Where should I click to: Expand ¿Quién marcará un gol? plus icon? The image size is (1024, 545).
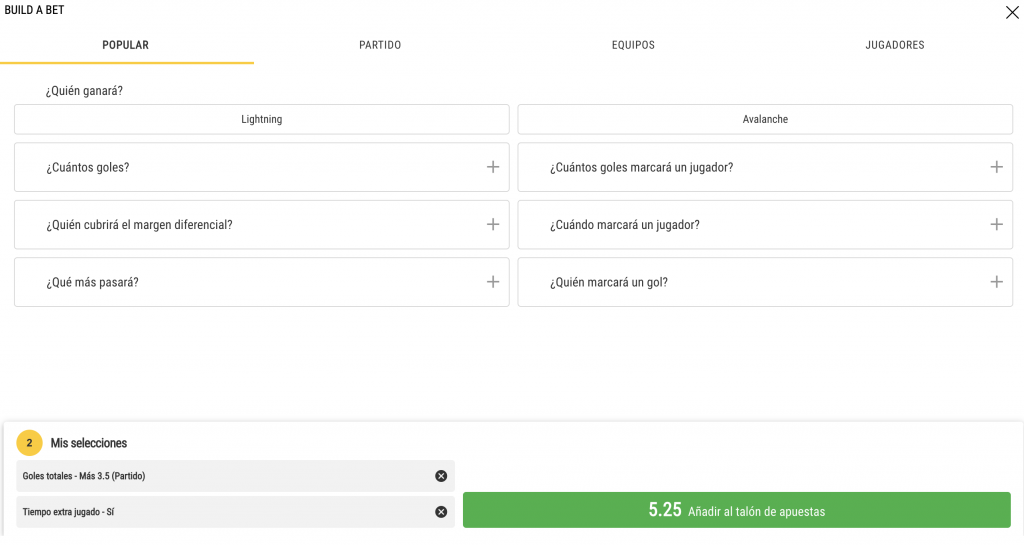(997, 282)
